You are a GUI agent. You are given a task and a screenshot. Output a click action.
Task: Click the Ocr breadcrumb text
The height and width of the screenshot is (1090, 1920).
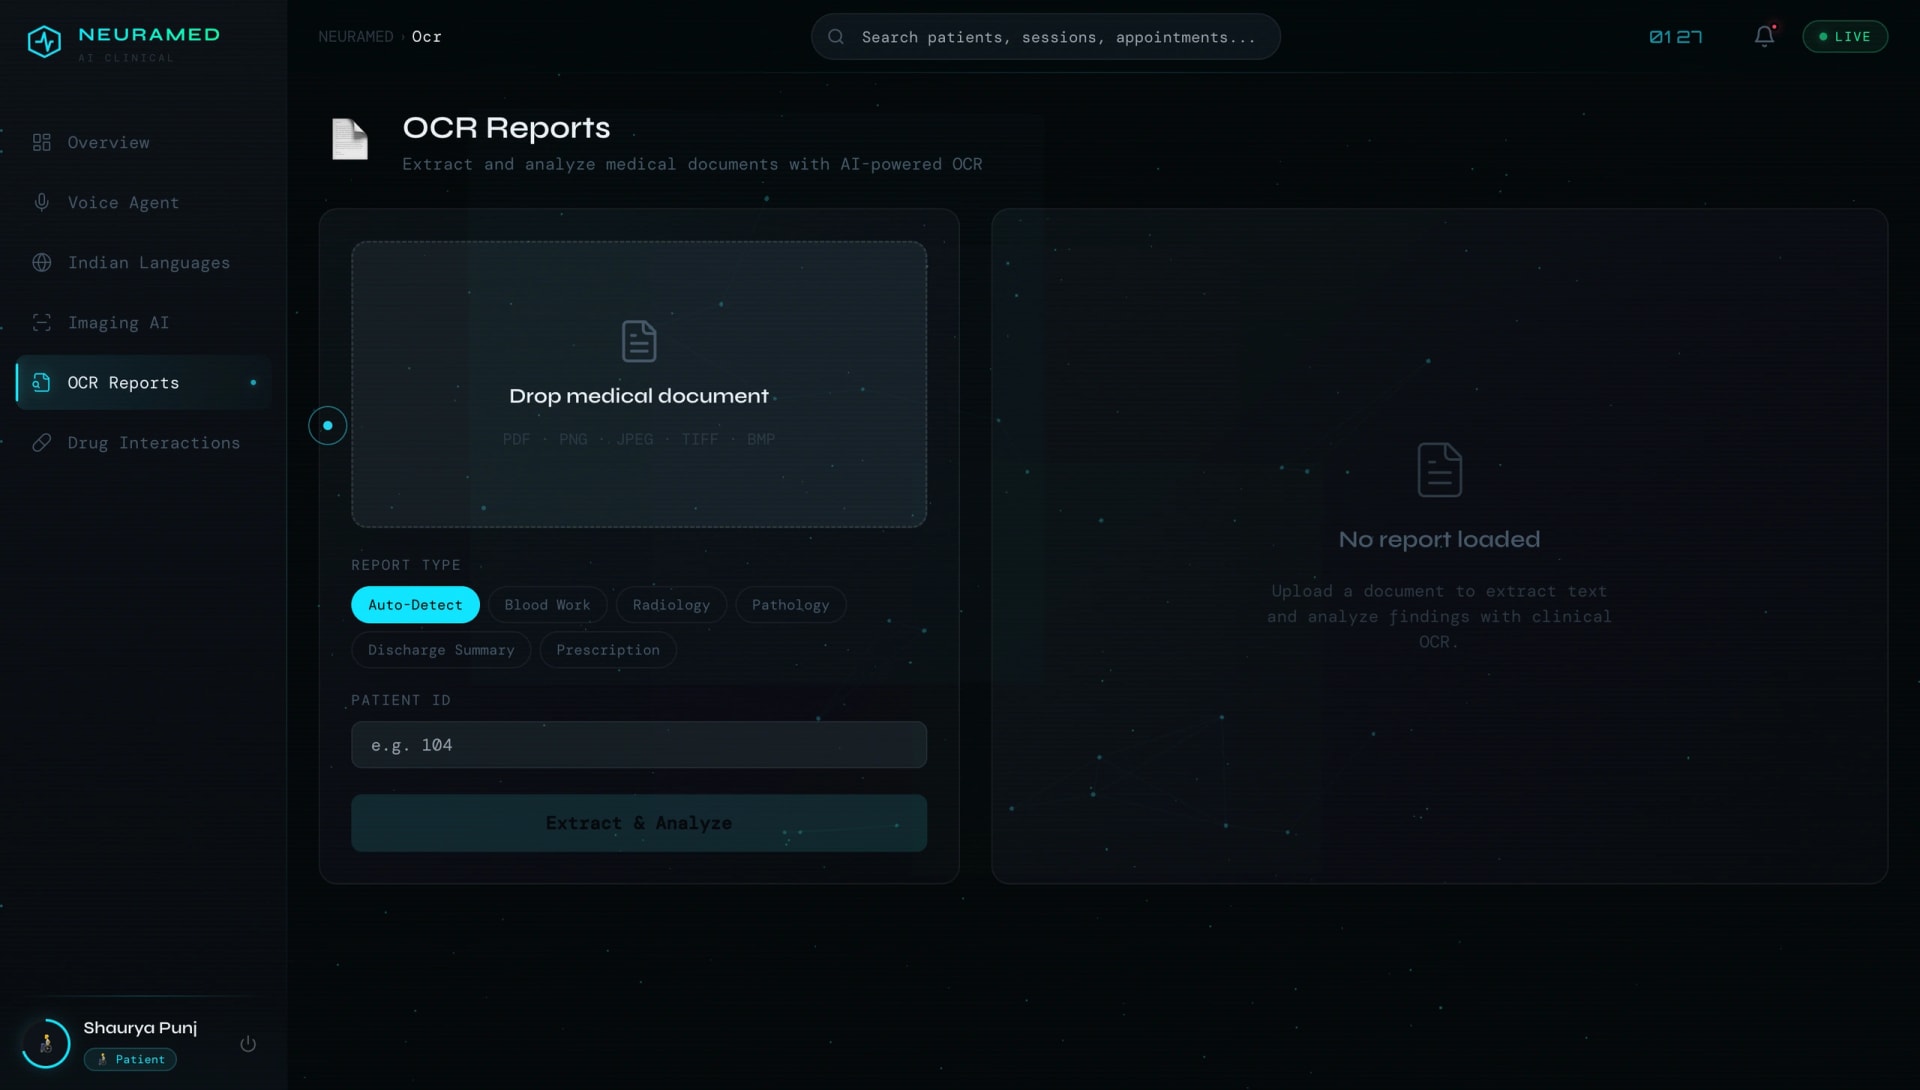[426, 36]
